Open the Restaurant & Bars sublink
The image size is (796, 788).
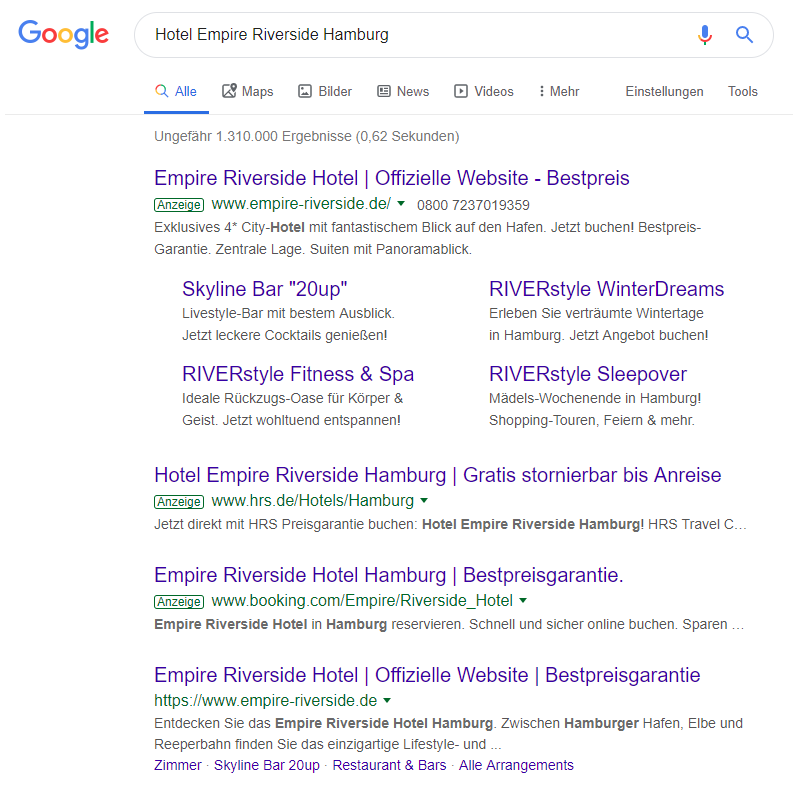[x=389, y=765]
